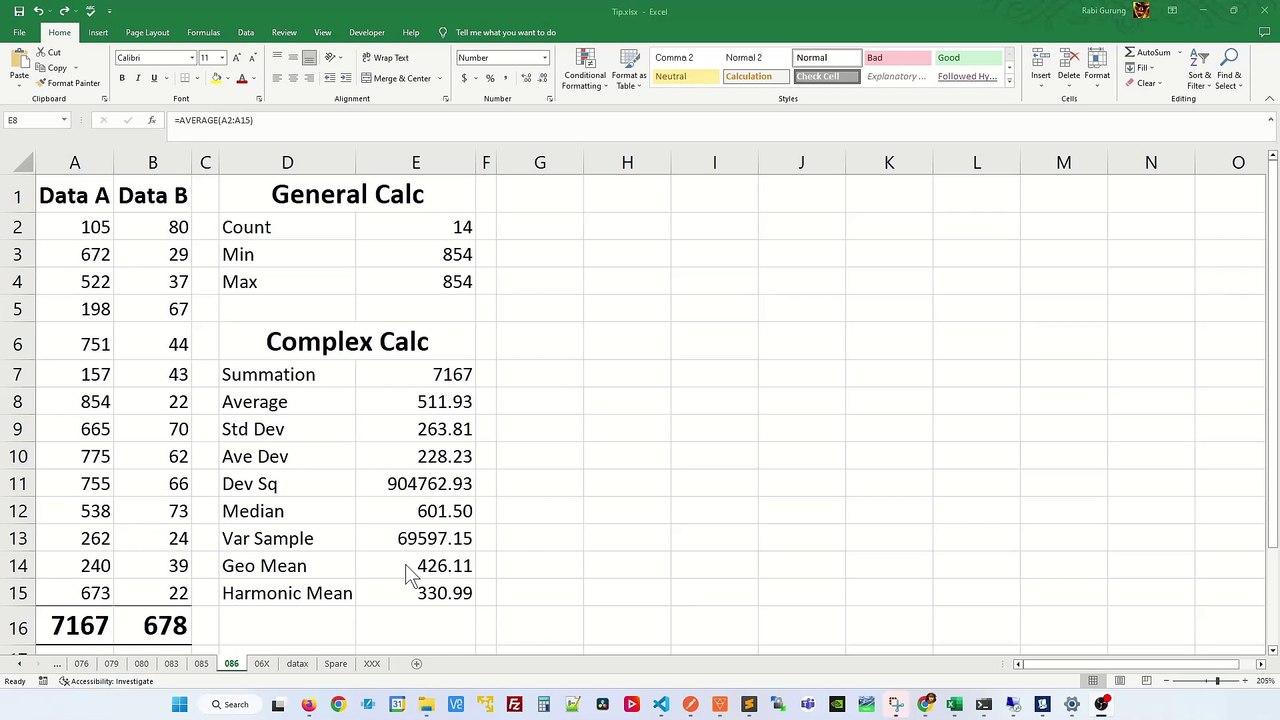
Task: Toggle Align Right alignment
Action: coord(309,78)
